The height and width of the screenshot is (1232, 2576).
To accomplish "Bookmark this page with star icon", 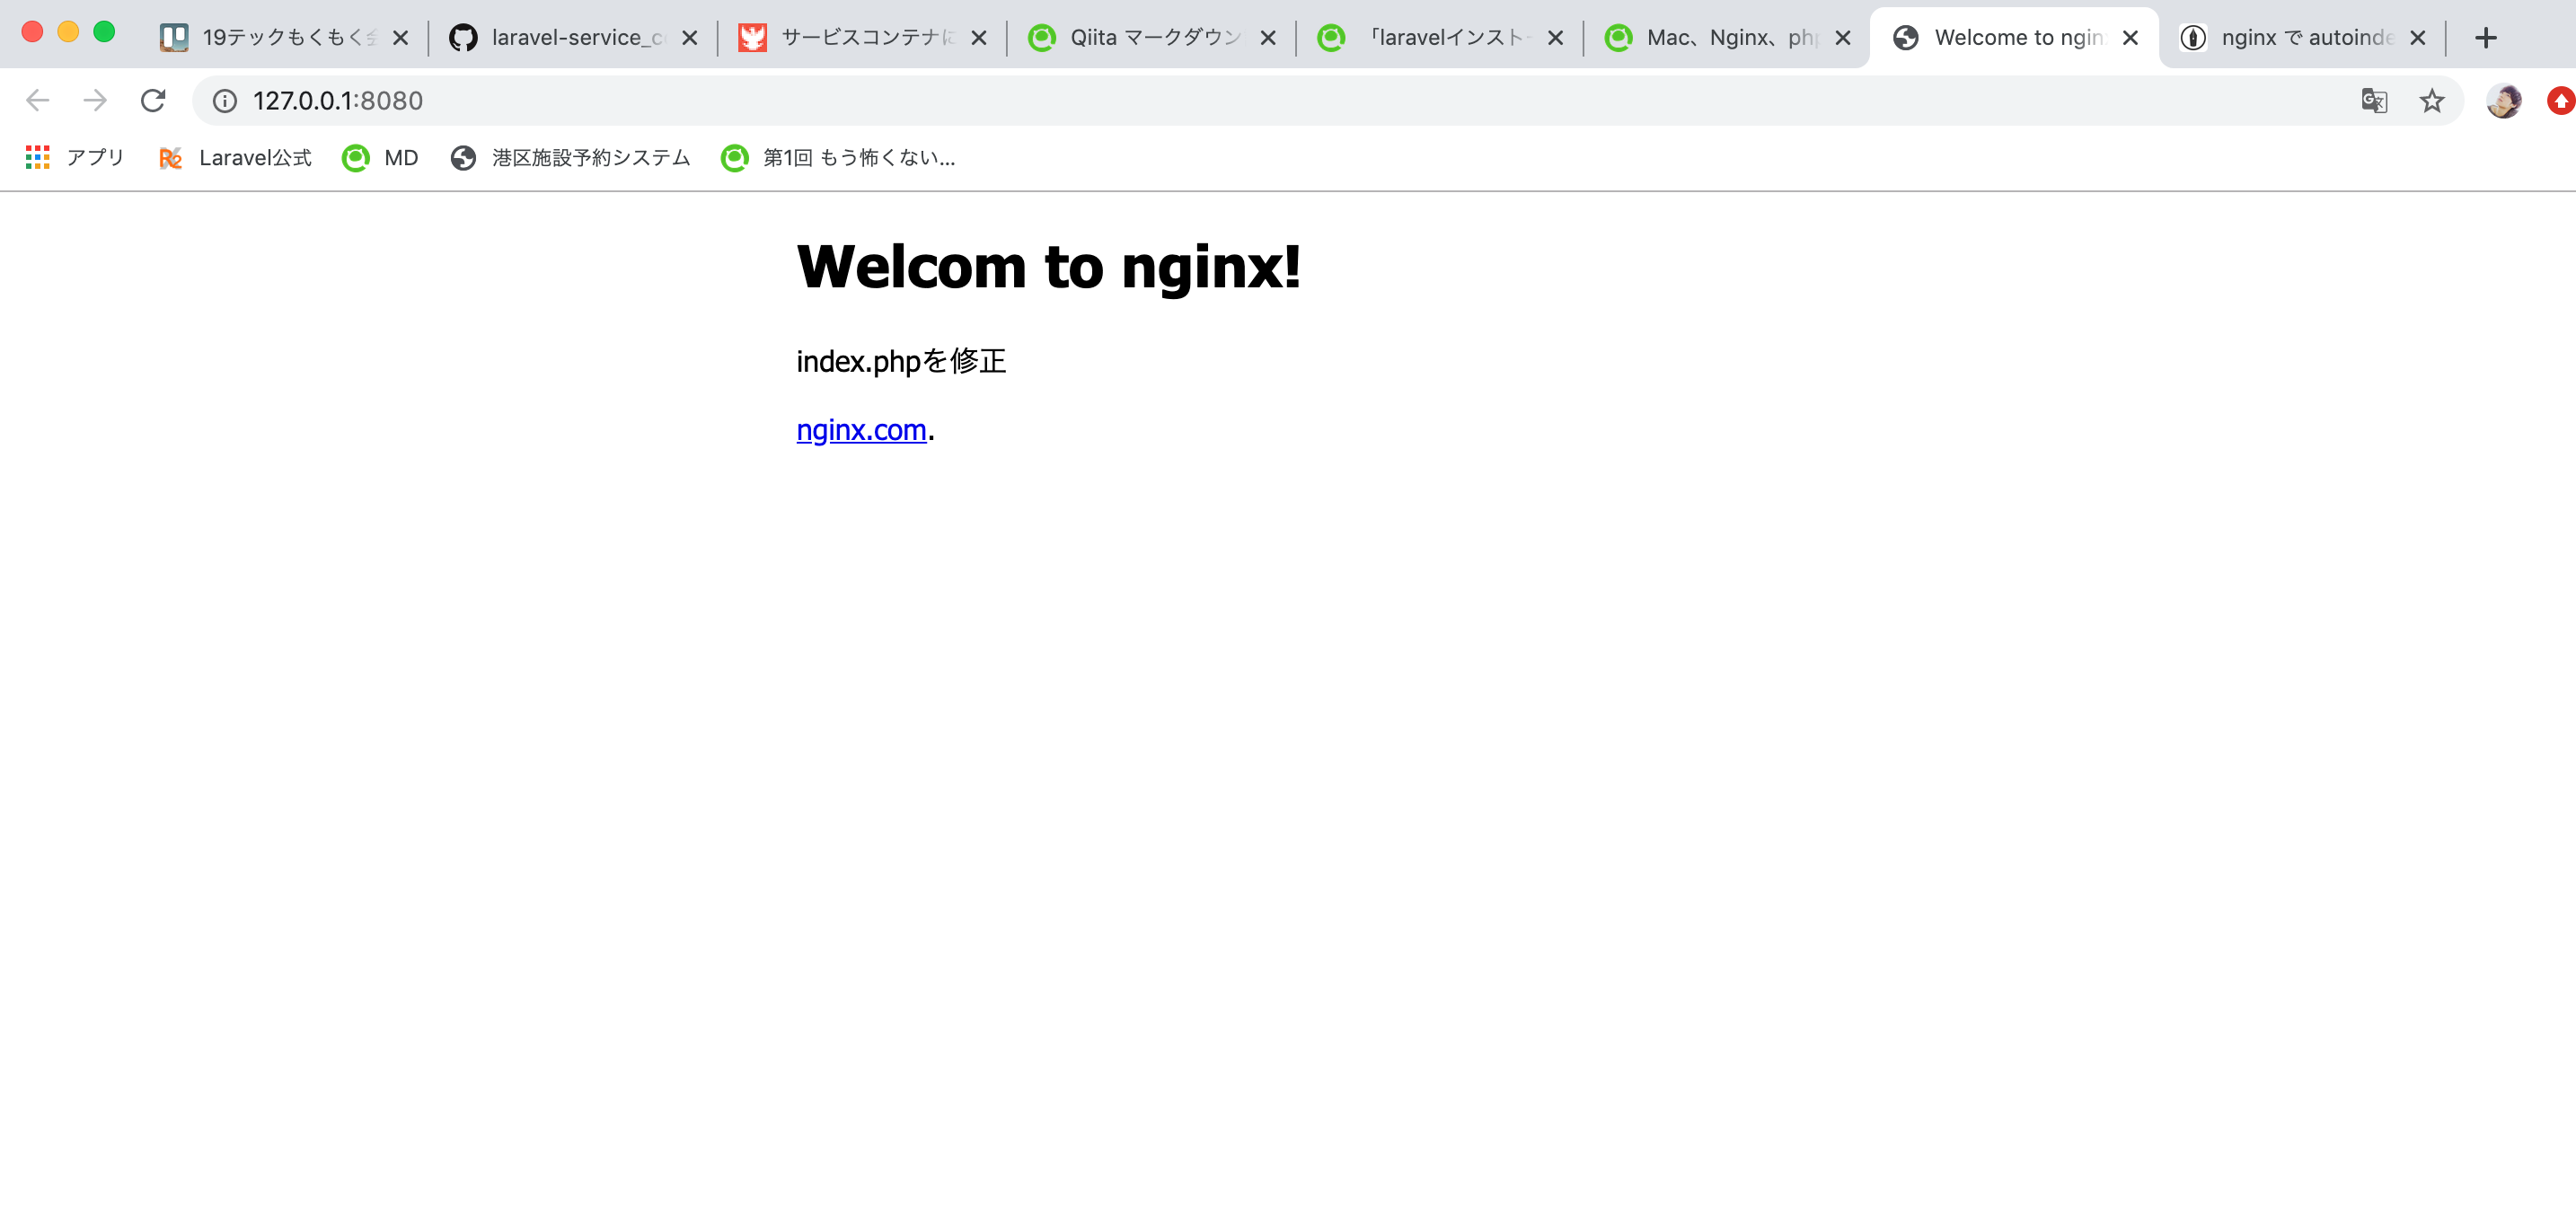I will [x=2432, y=101].
